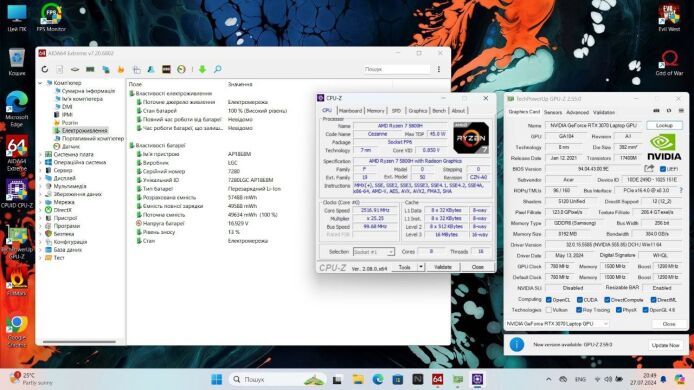694x390 pixels.
Task: Switch to the Advanced tab in GPU-Z
Action: [x=578, y=112]
